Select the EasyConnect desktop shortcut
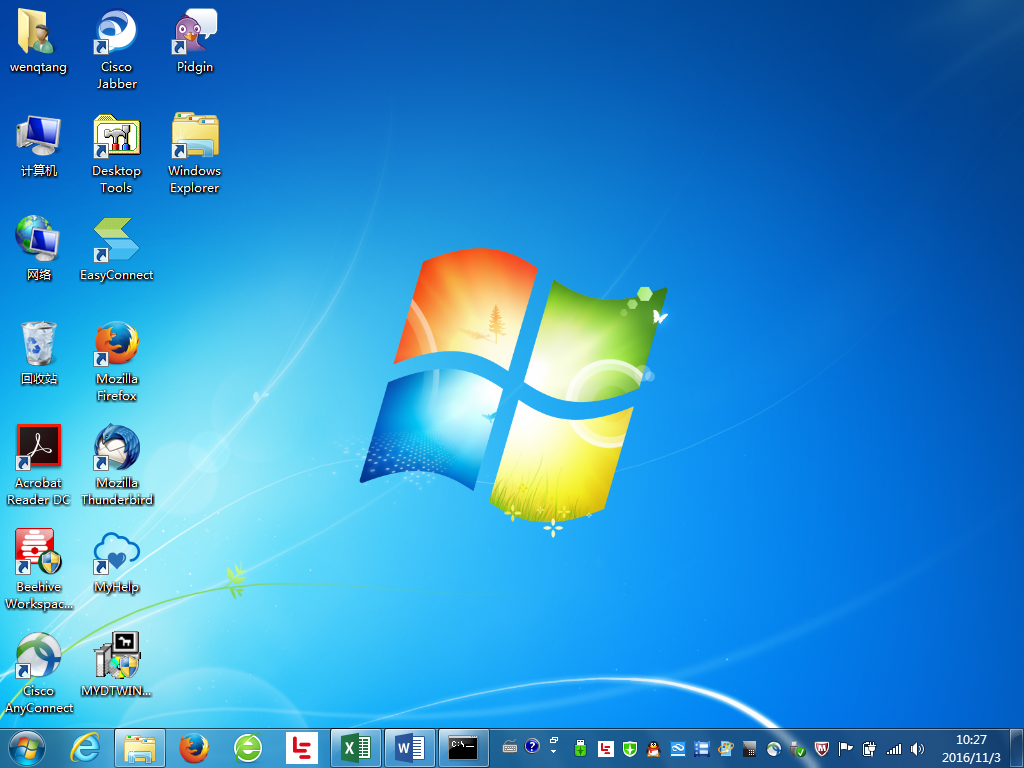 pyautogui.click(x=116, y=248)
